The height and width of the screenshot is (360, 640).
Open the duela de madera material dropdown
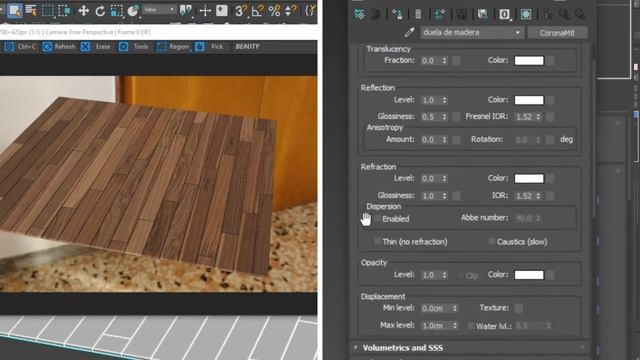click(x=472, y=32)
